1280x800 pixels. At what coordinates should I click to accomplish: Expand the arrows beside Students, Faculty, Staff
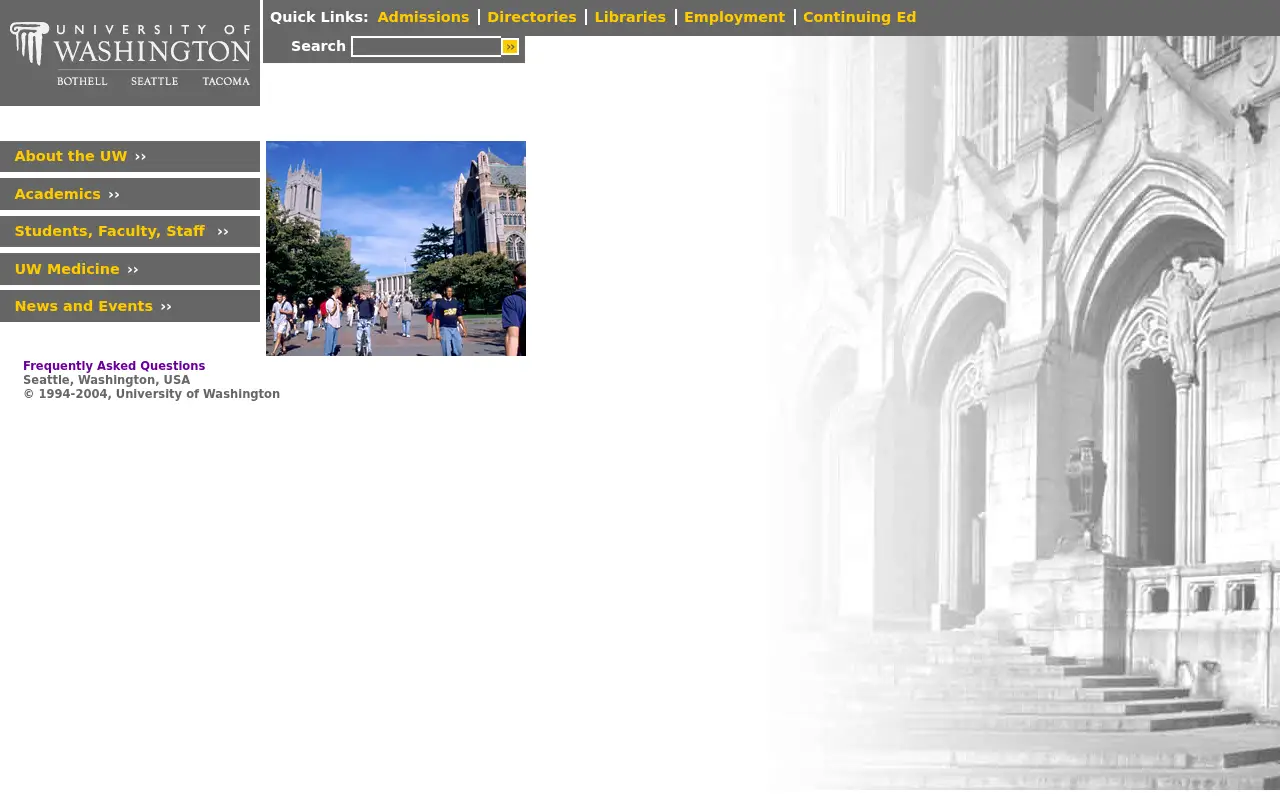click(x=223, y=232)
